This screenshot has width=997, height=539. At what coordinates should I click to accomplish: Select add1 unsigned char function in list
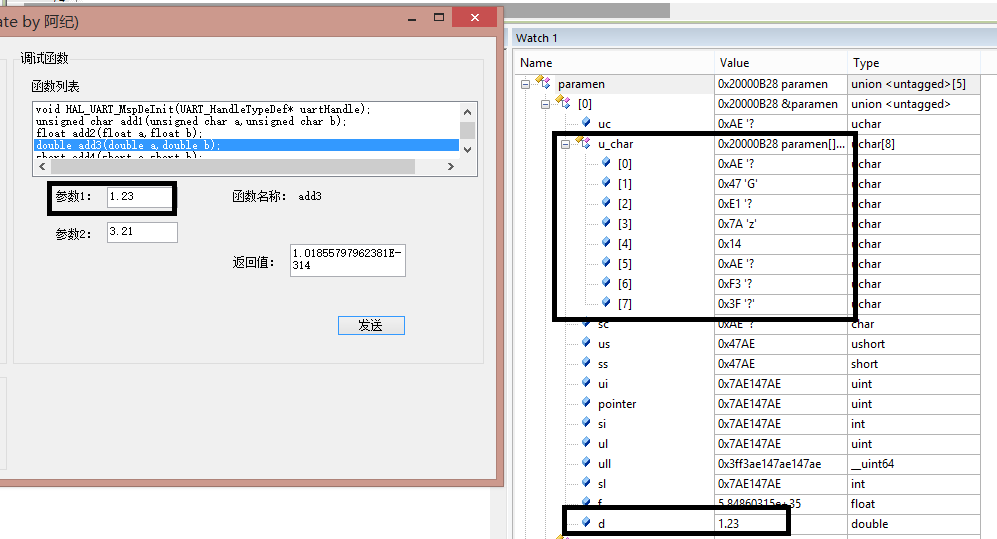(190, 121)
